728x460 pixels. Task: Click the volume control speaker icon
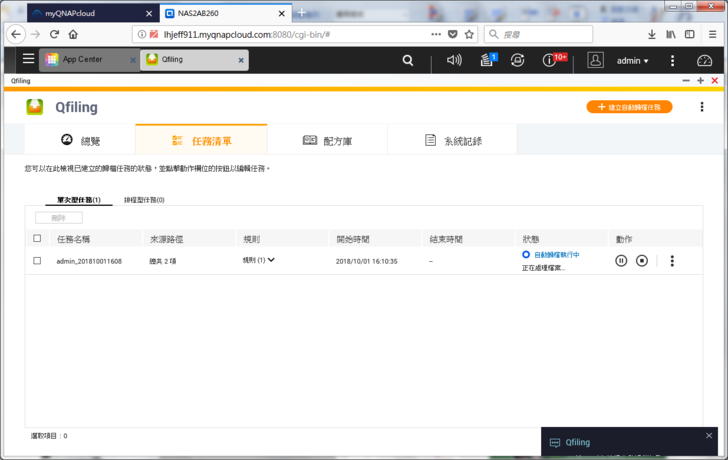coord(454,60)
